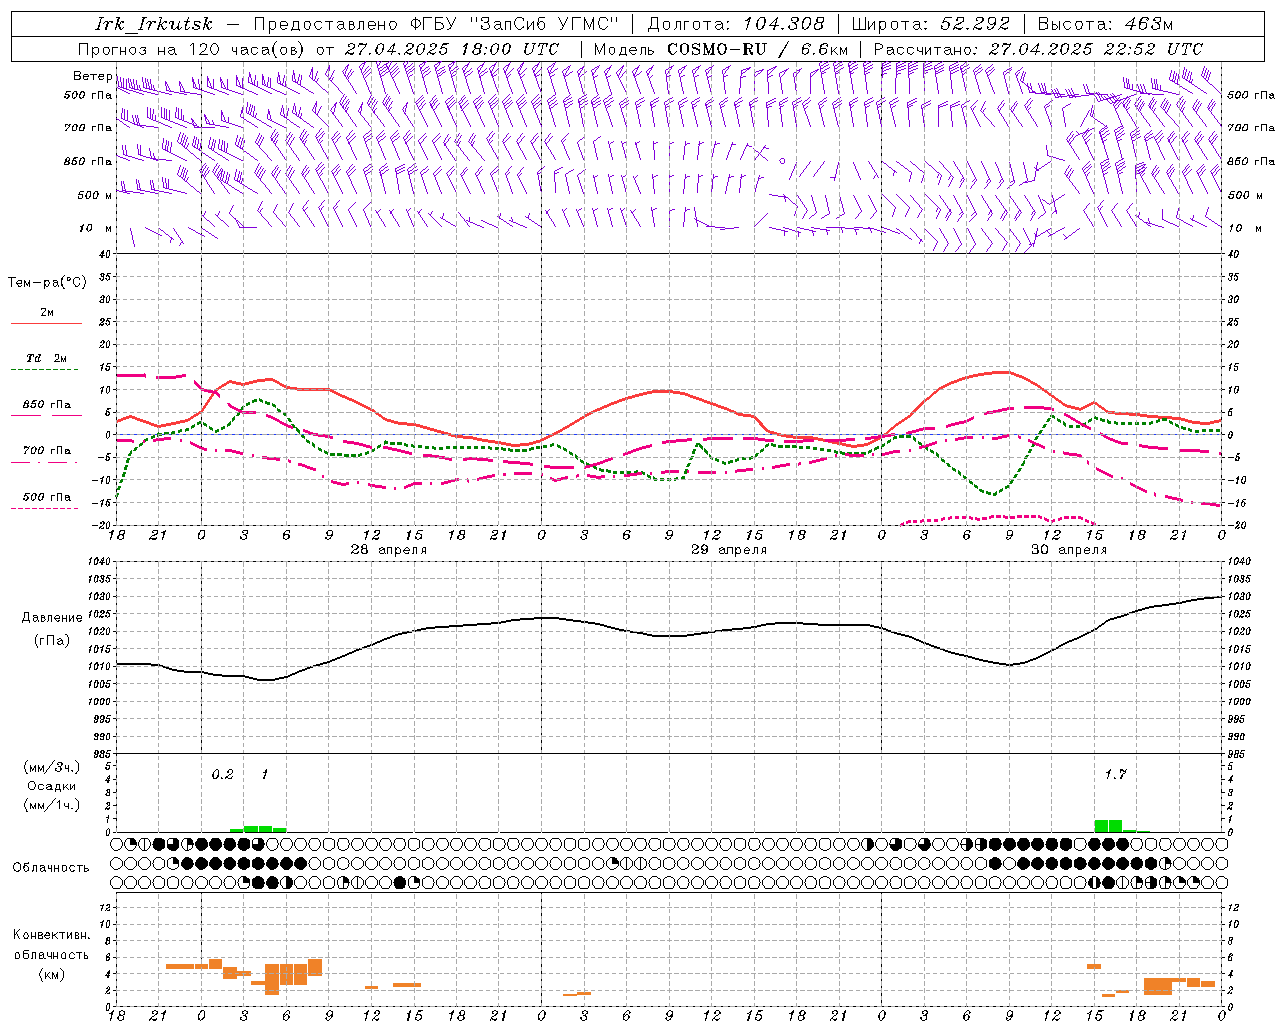Click the green precipitation bars under 1.7
This screenshot has height=1024, width=1280.
[x=1115, y=826]
